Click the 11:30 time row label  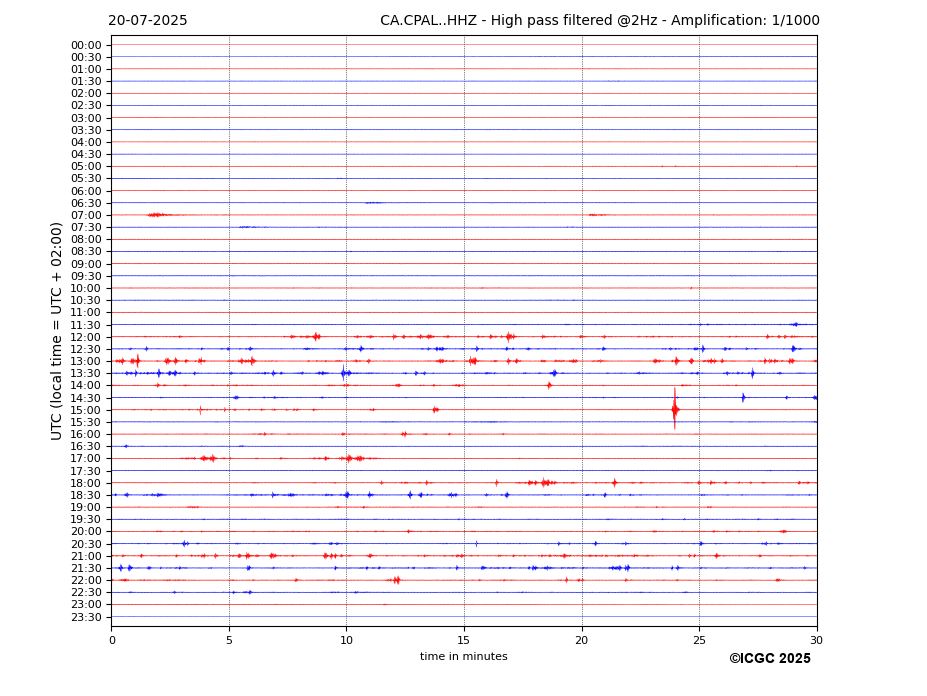86,325
